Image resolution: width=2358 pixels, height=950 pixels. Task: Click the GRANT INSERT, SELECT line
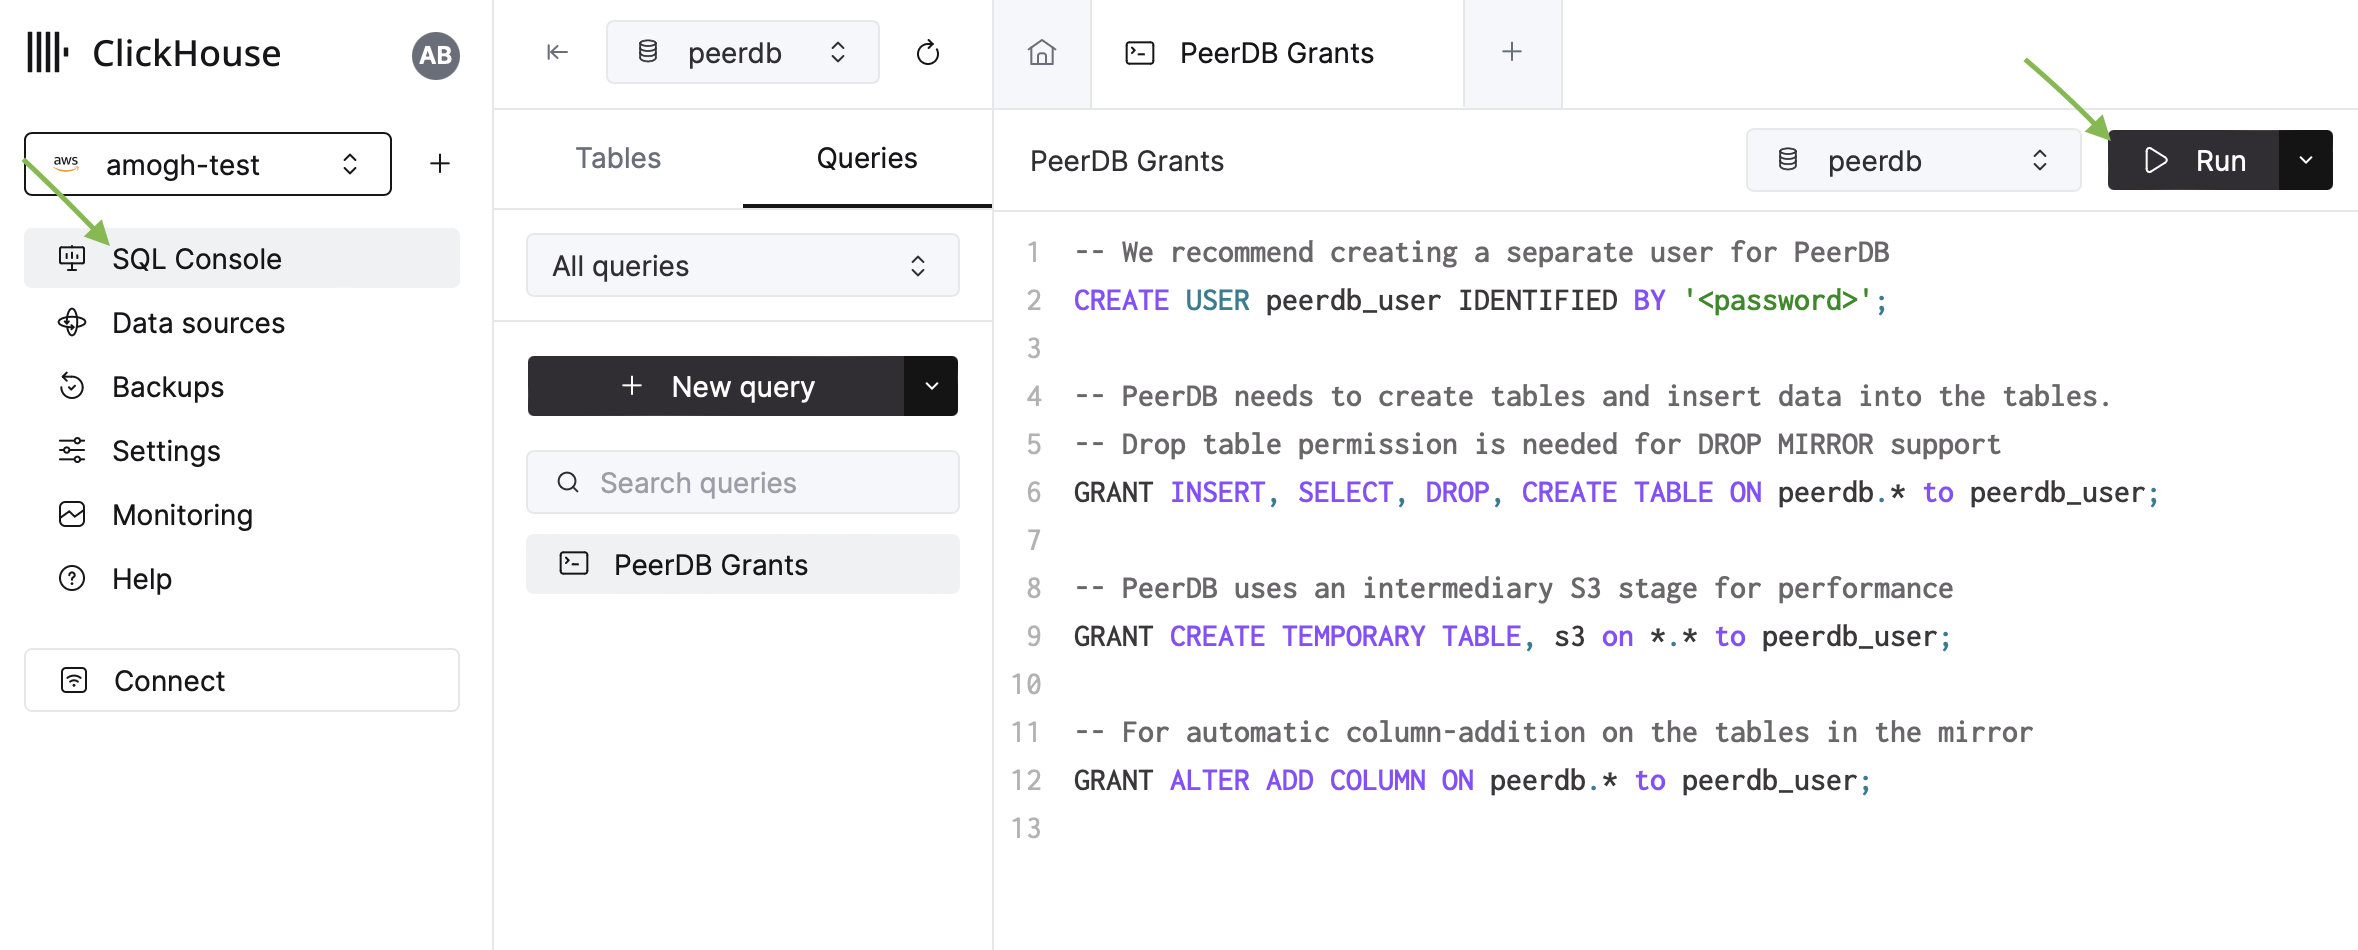tap(1617, 492)
